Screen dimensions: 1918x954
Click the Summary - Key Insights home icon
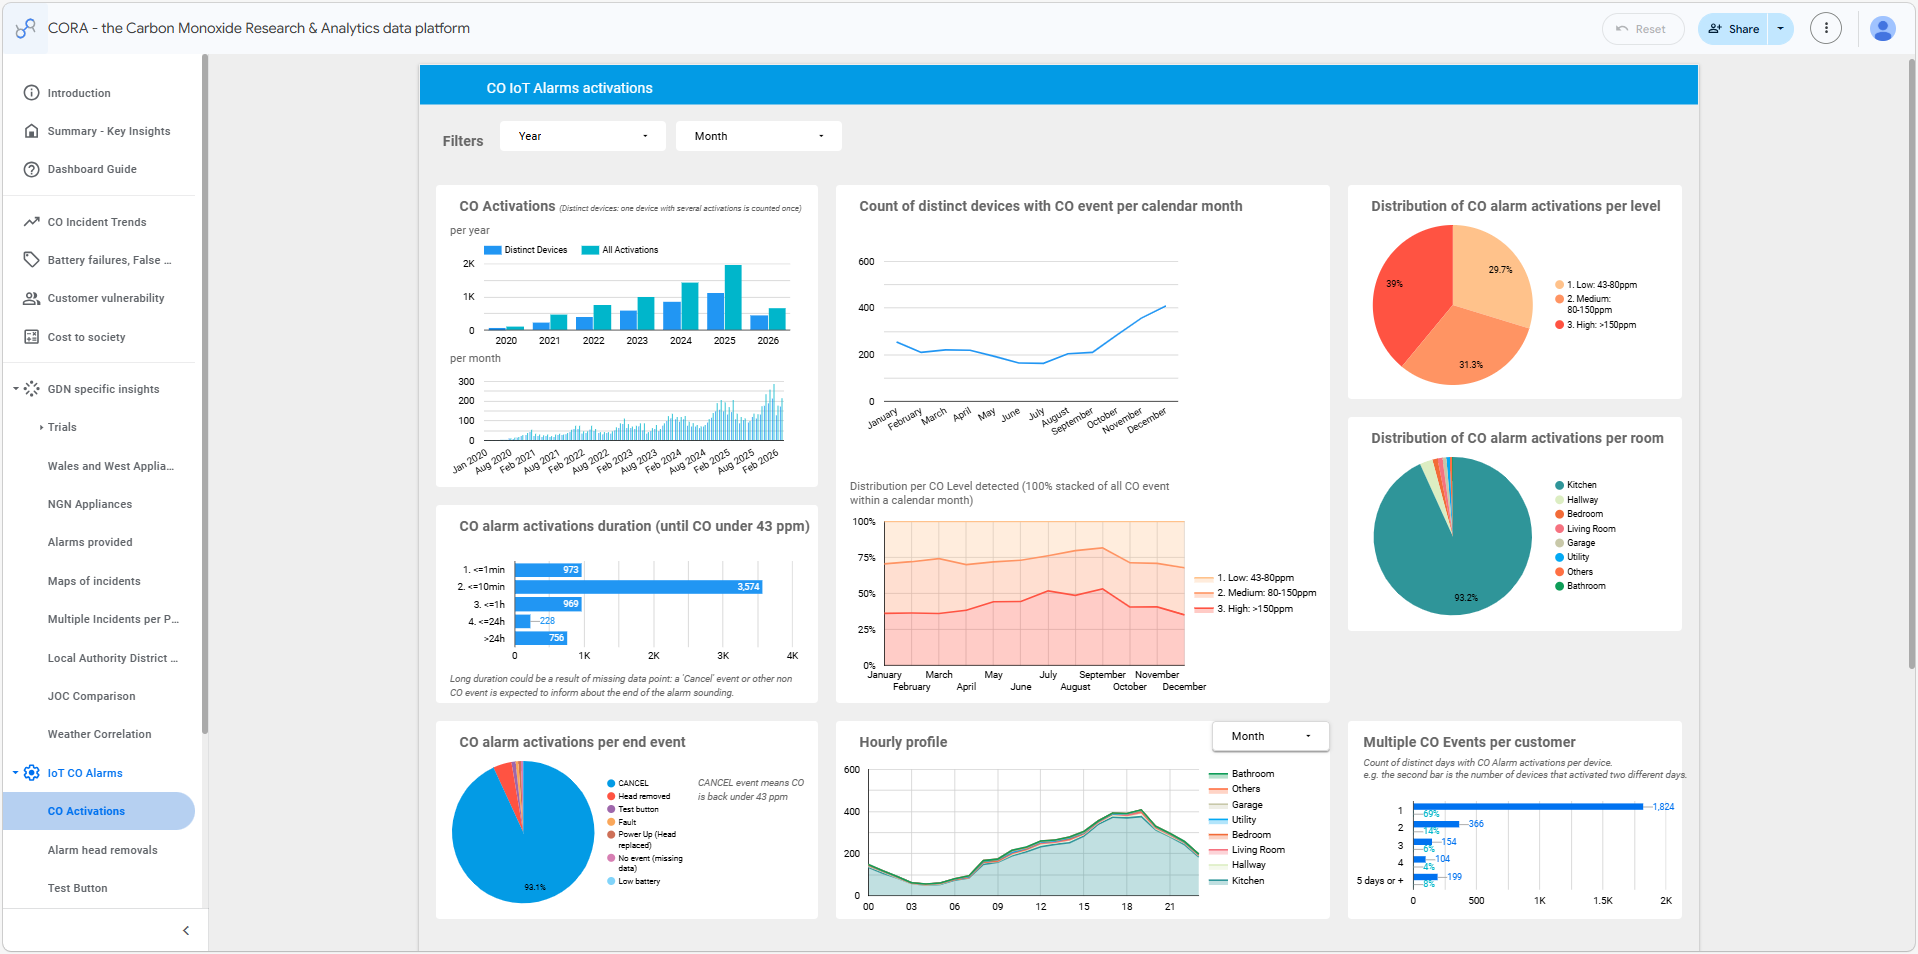32,131
